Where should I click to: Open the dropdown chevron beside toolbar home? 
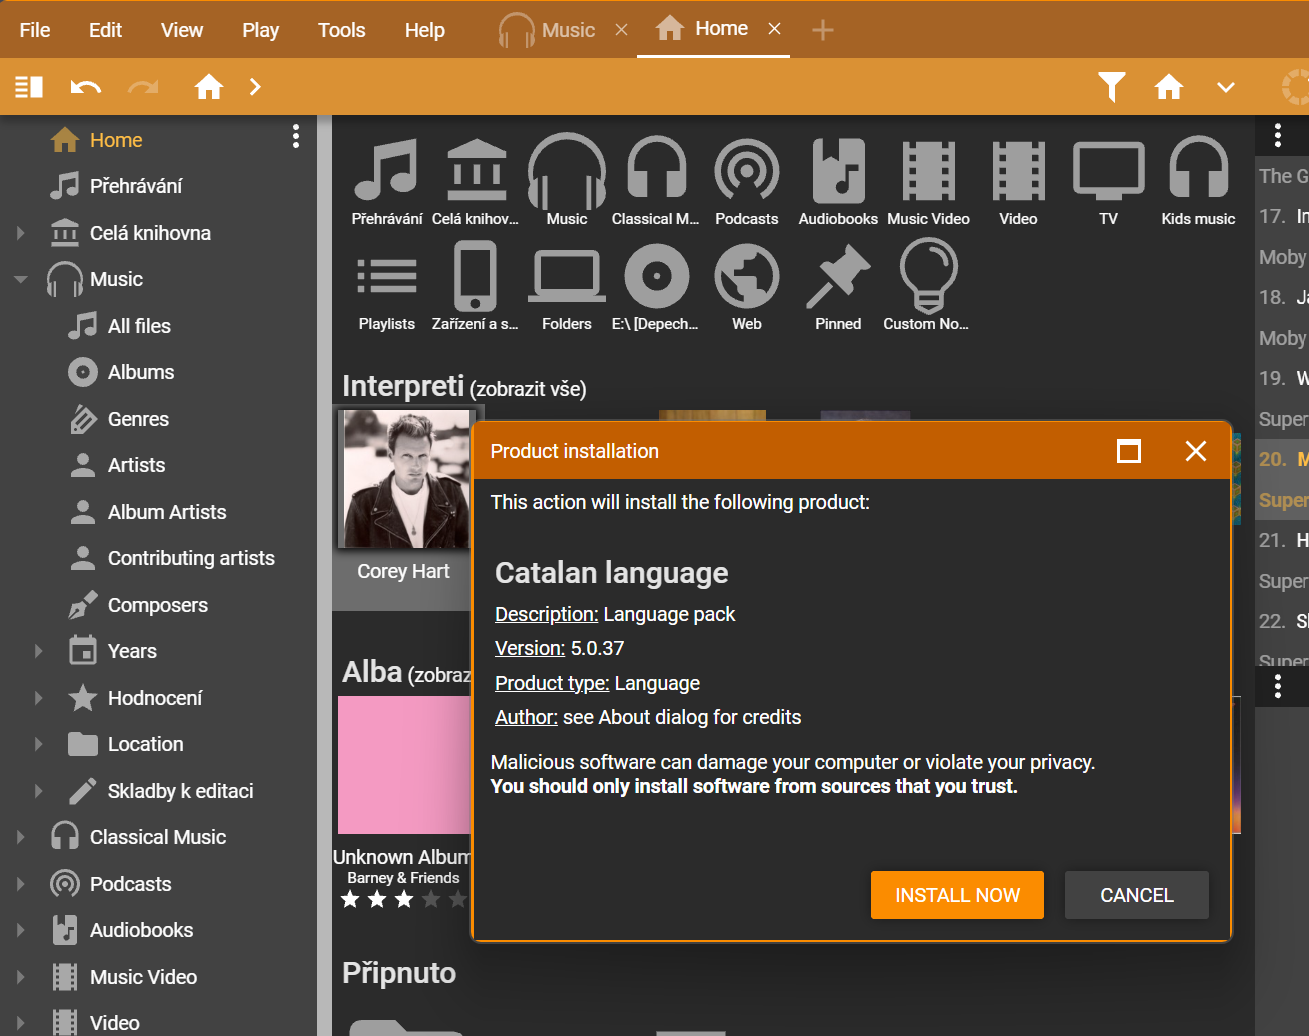[1225, 87]
